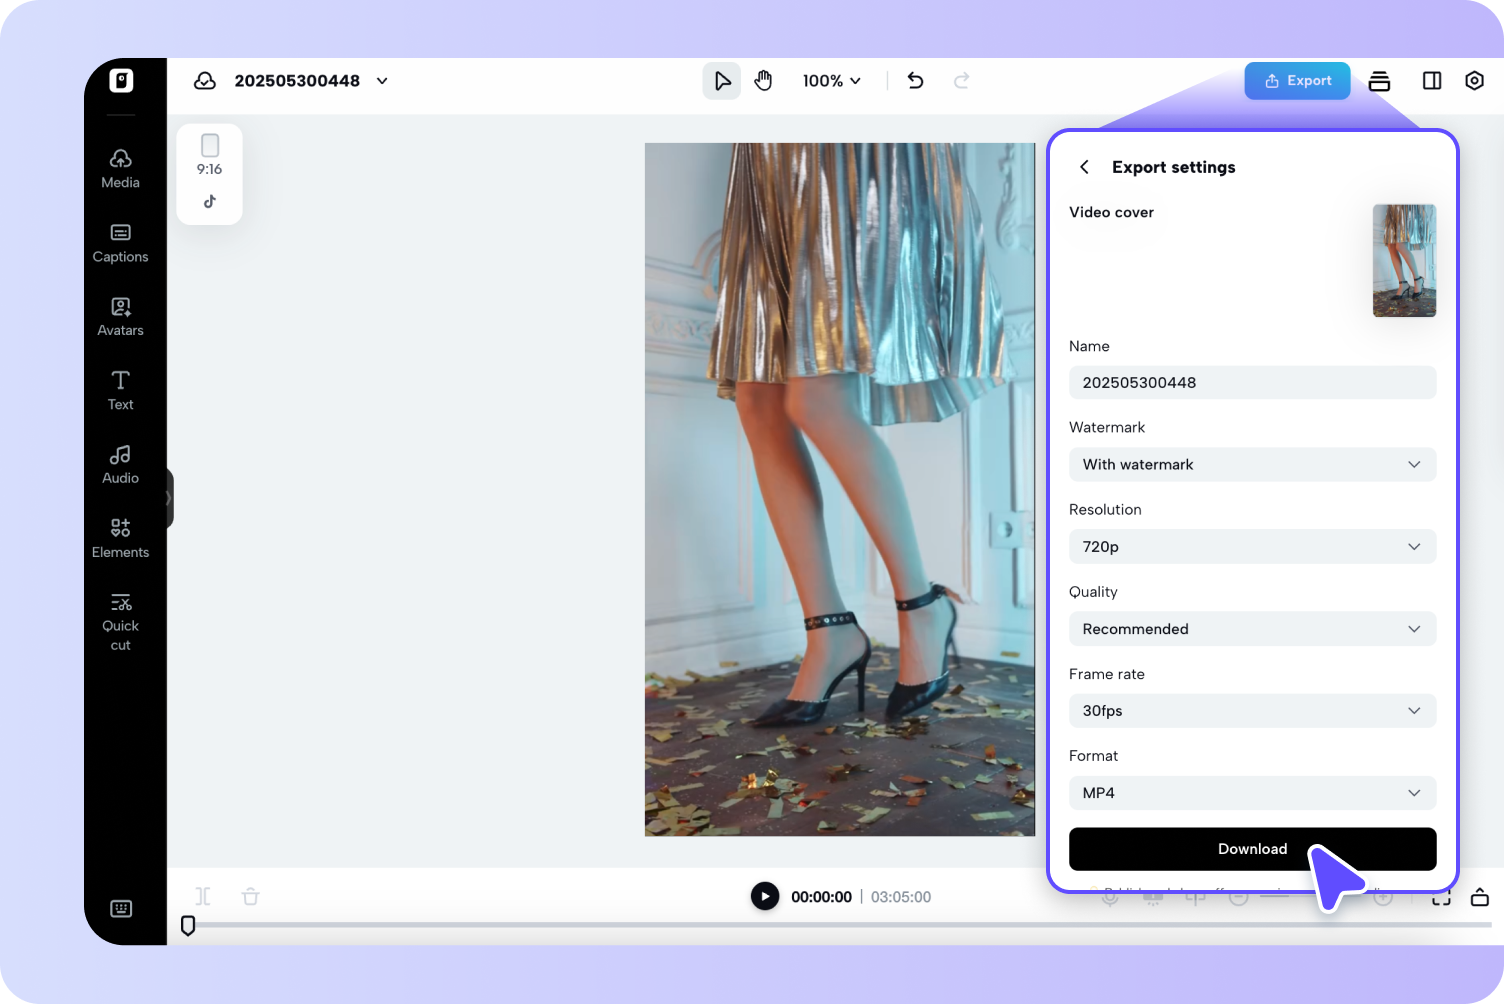Play the video preview

click(x=765, y=896)
